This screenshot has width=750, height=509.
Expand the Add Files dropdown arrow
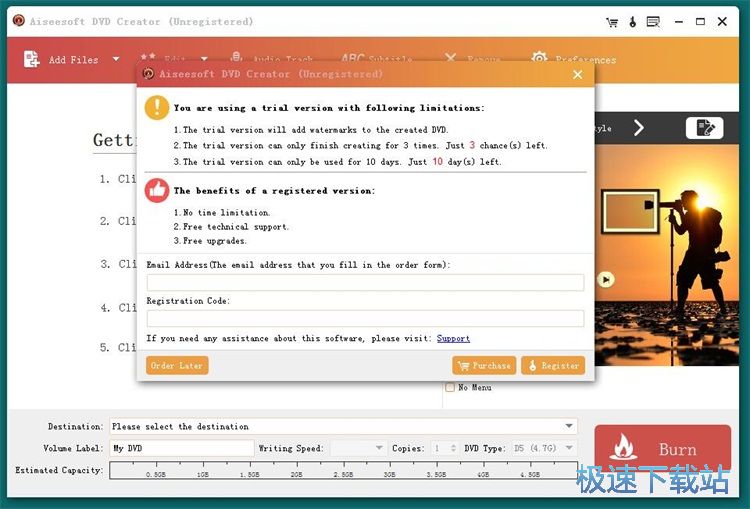coord(116,59)
